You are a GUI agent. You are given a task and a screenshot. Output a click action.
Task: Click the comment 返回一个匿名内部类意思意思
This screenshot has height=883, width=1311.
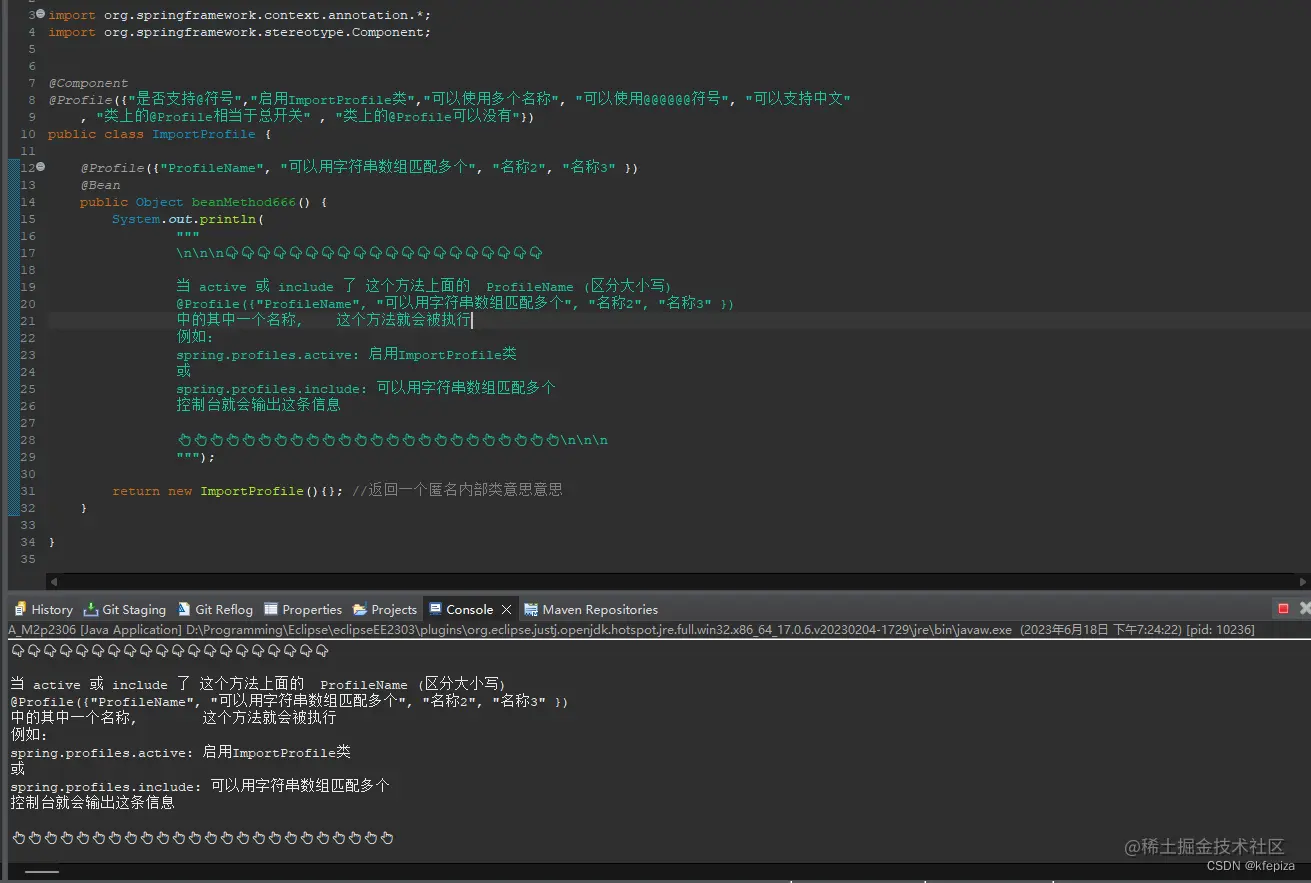point(457,490)
